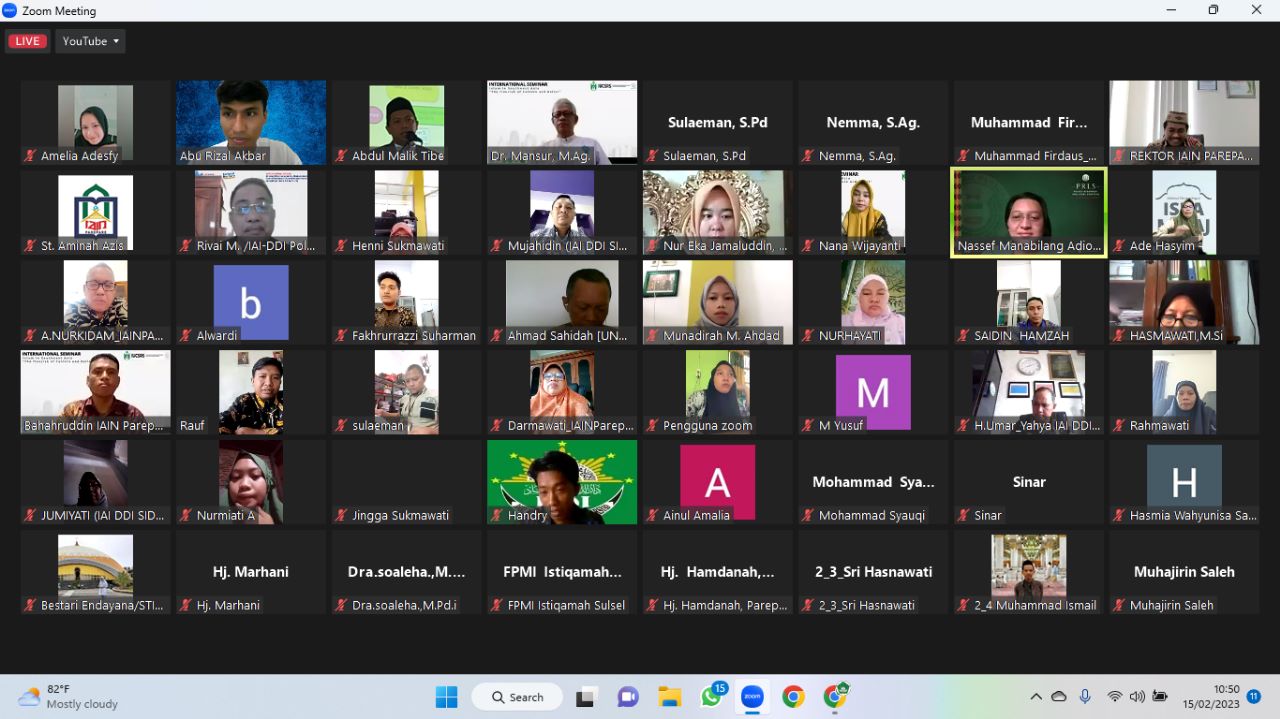The width and height of the screenshot is (1280, 719).
Task: Click the microphone icon in system tray
Action: [1085, 697]
